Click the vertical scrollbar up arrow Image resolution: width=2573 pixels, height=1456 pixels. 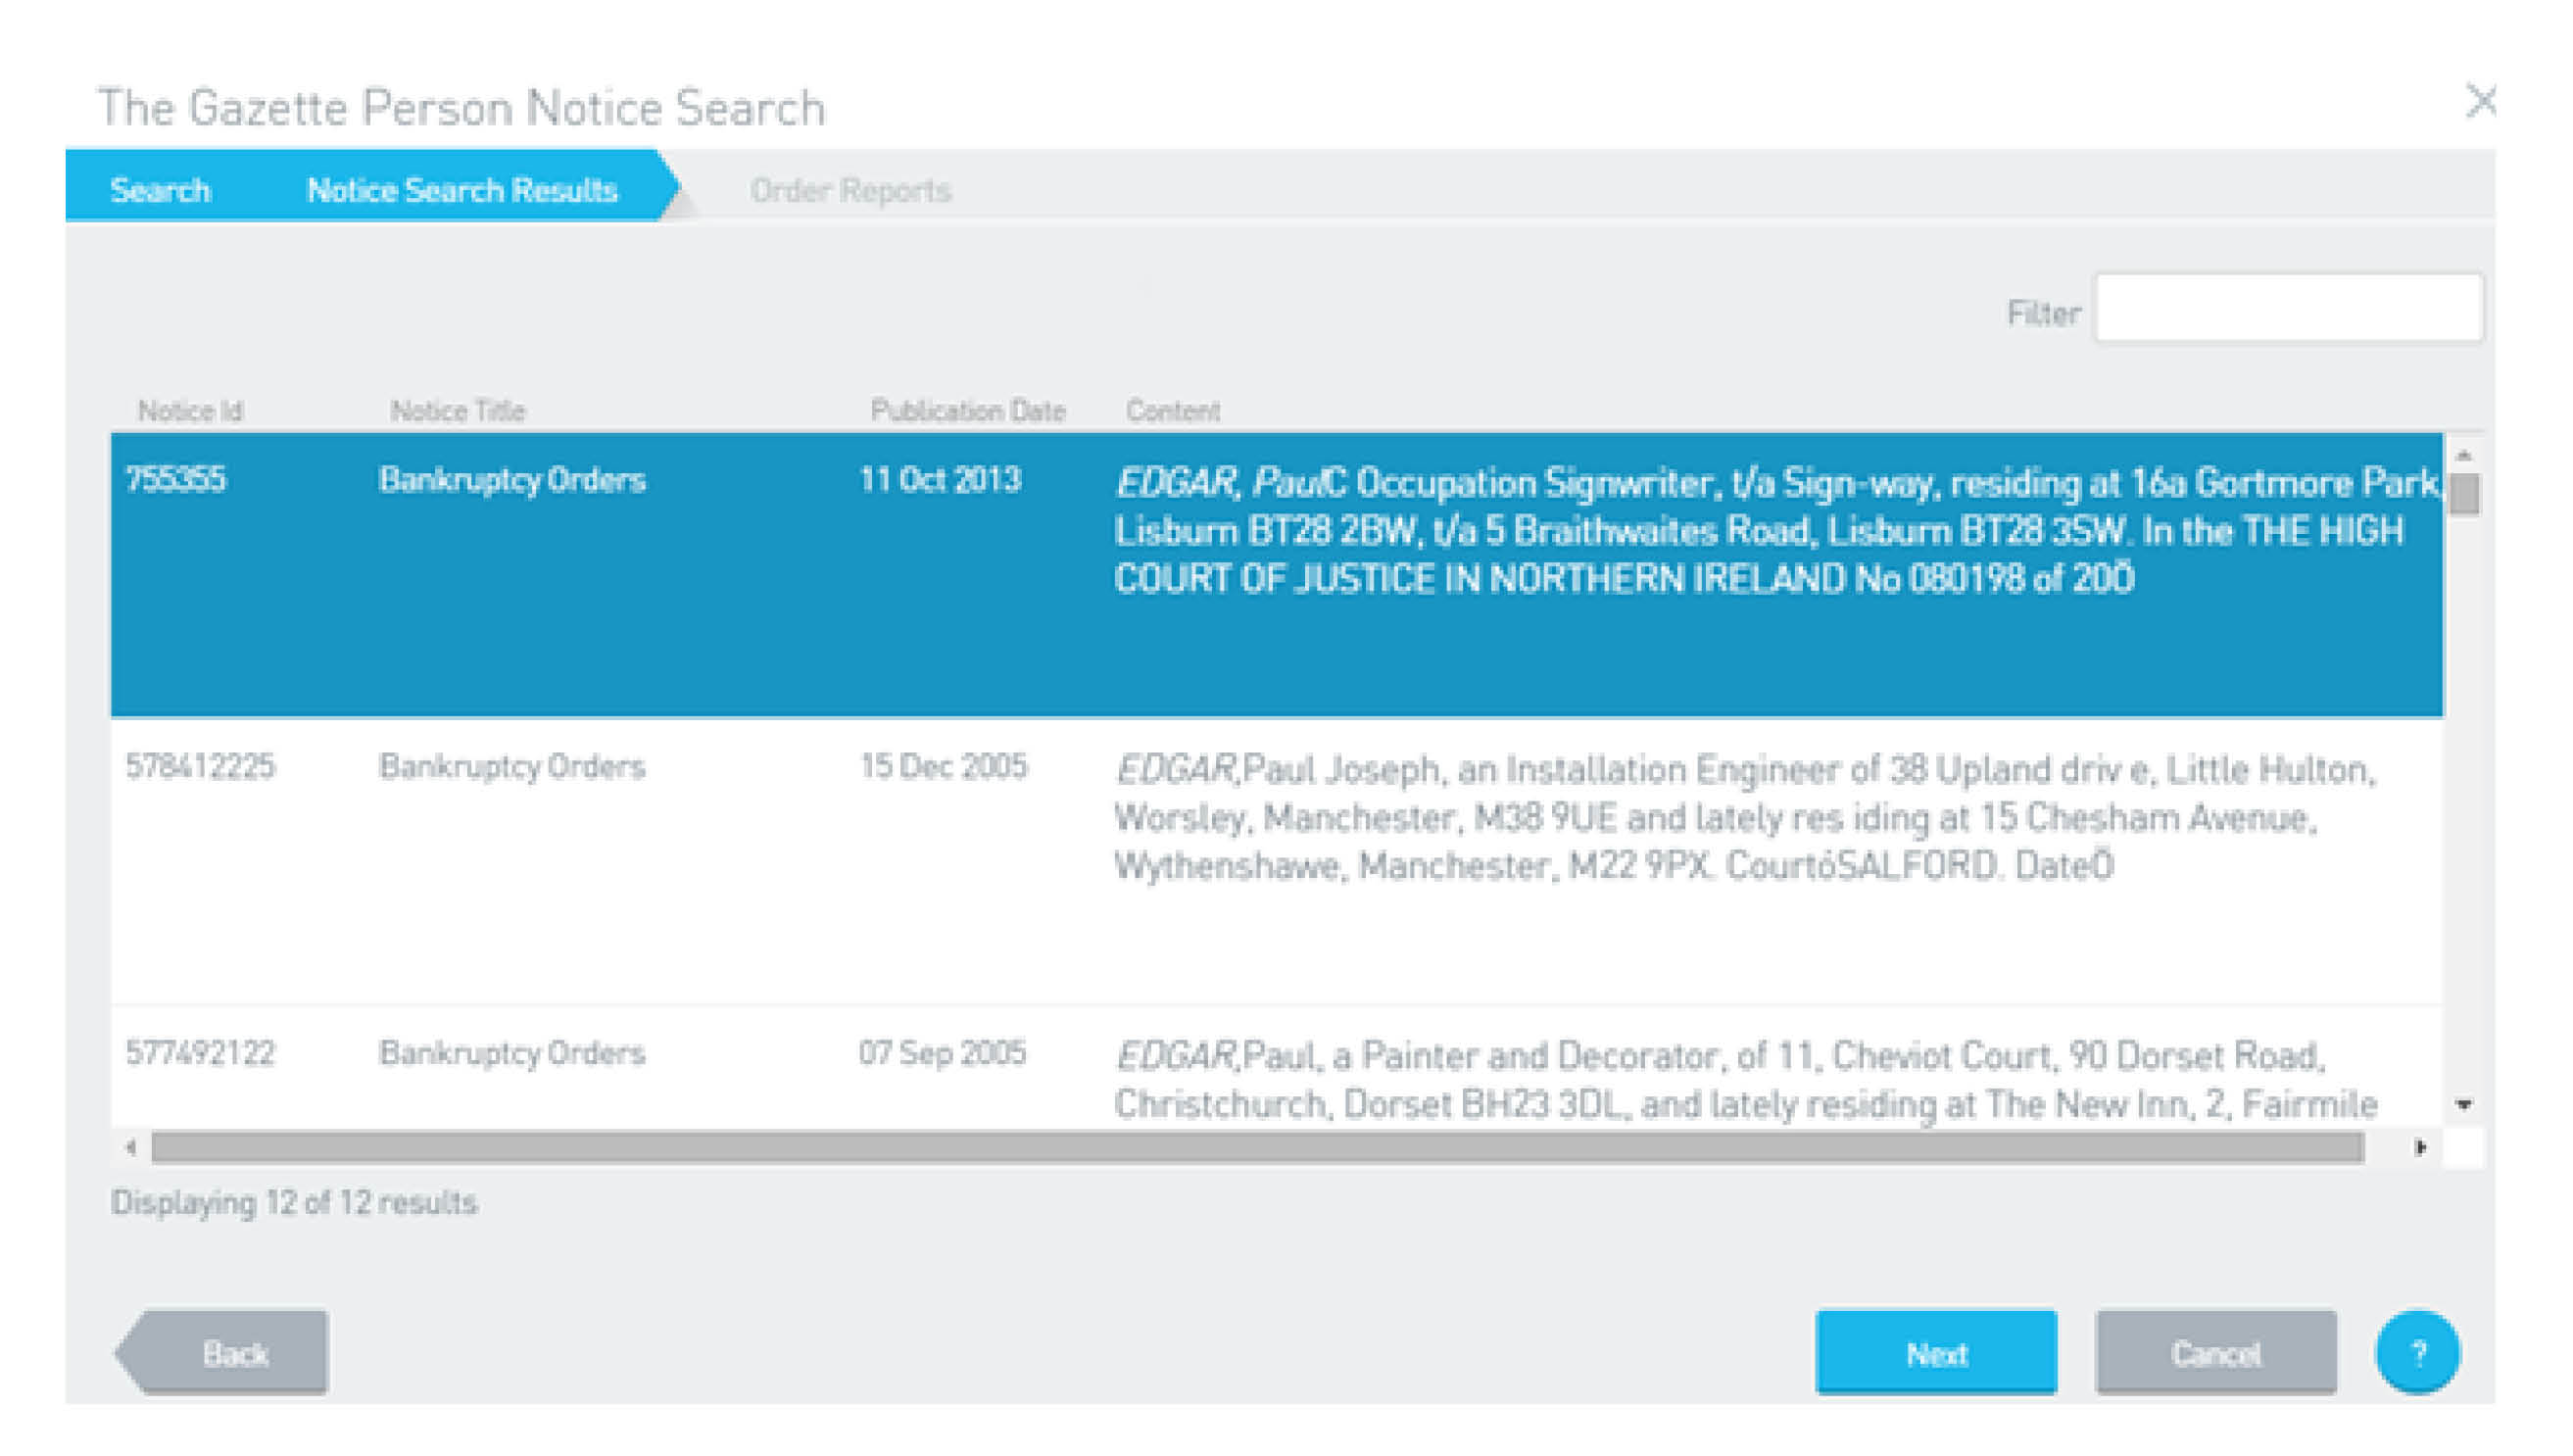coord(2463,455)
